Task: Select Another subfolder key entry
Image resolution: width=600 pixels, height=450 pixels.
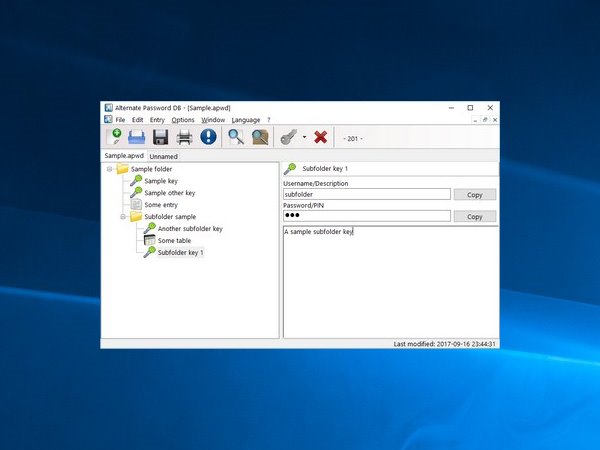Action: [x=190, y=228]
